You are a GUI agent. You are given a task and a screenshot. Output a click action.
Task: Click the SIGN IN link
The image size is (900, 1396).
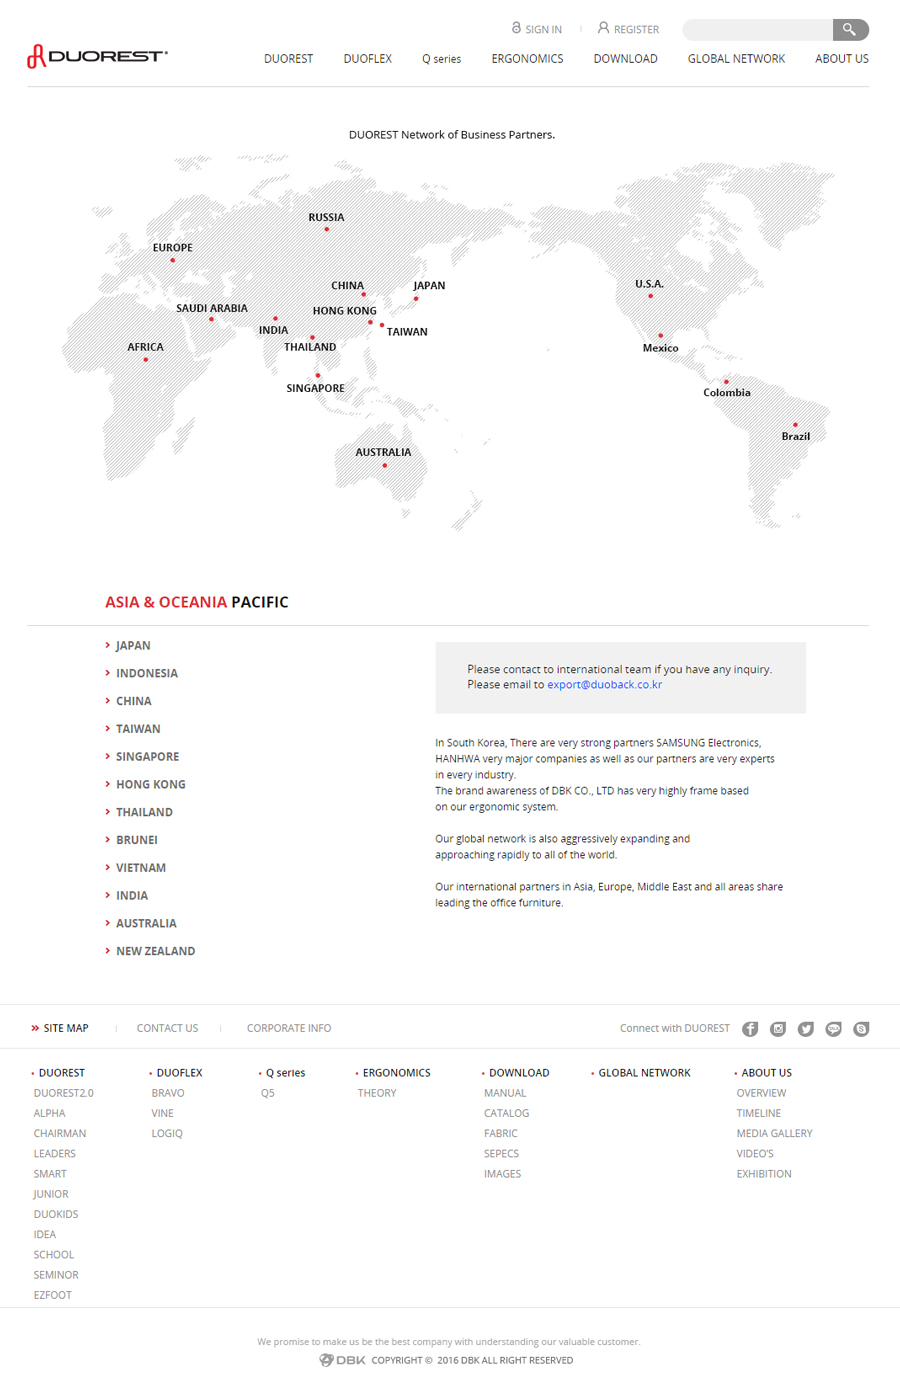click(x=543, y=29)
